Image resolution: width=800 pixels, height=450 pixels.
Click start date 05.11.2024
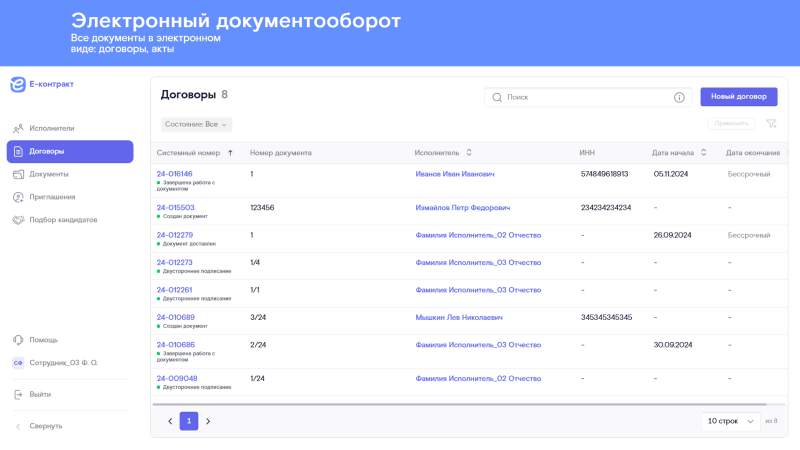coord(670,174)
